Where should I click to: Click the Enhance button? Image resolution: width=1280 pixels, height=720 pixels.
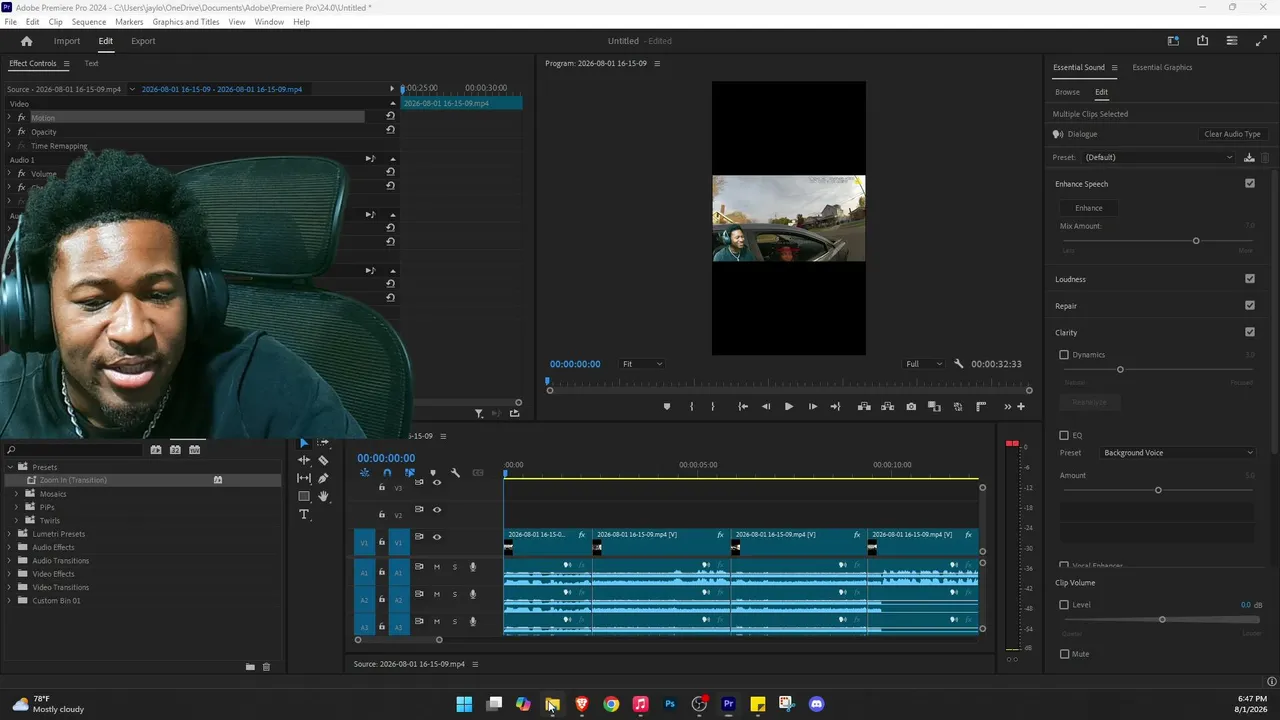[x=1089, y=208]
